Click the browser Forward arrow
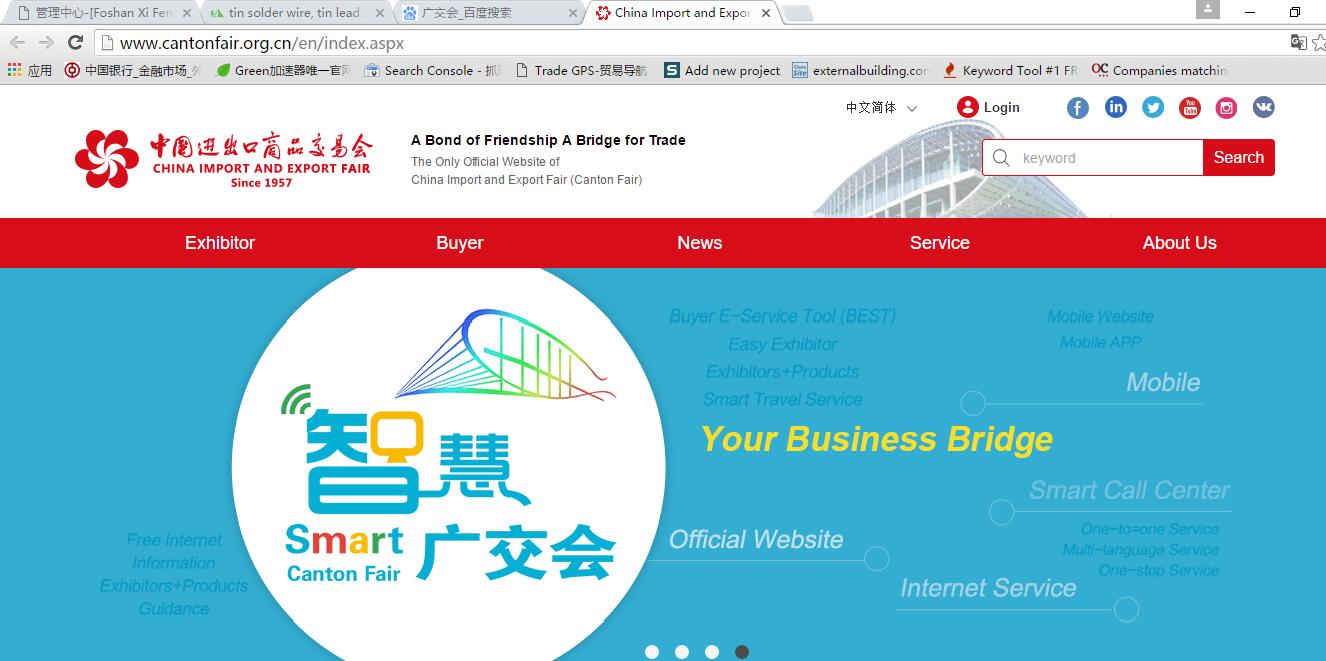This screenshot has height=661, width=1326. coord(46,42)
